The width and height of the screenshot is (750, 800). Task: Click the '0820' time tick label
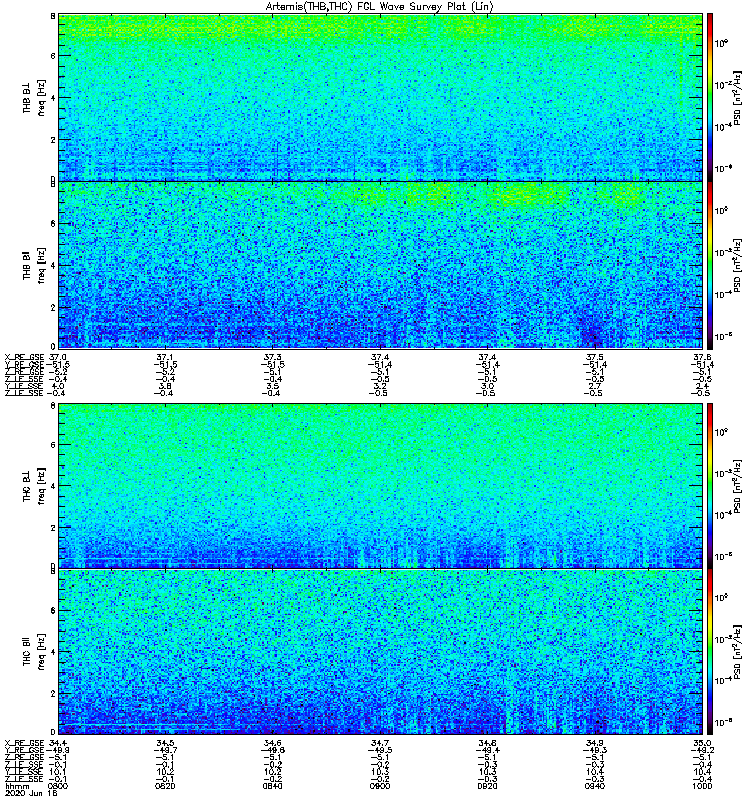[165, 786]
